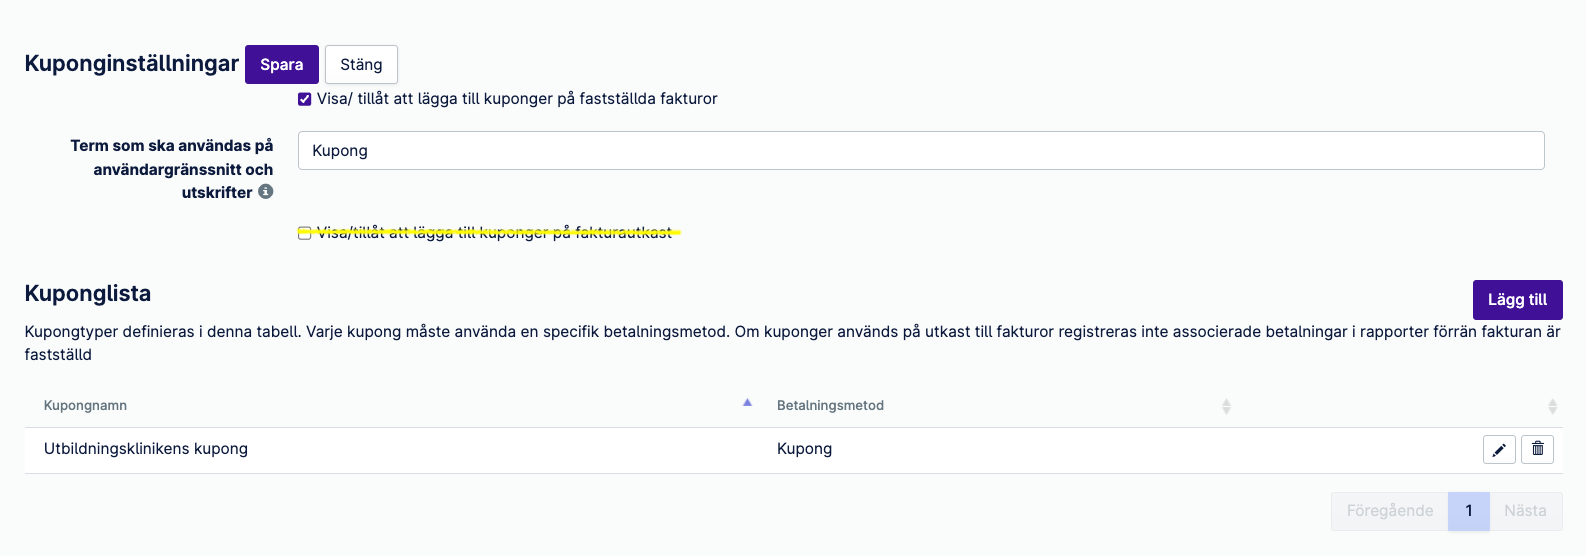Sort table by the Betalningsmetod column header
The image size is (1586, 556).
(830, 405)
